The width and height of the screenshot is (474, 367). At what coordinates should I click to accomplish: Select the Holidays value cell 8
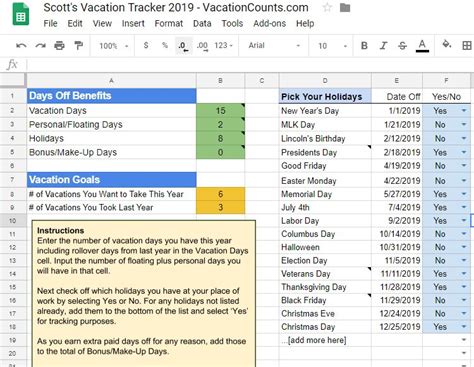coord(220,138)
